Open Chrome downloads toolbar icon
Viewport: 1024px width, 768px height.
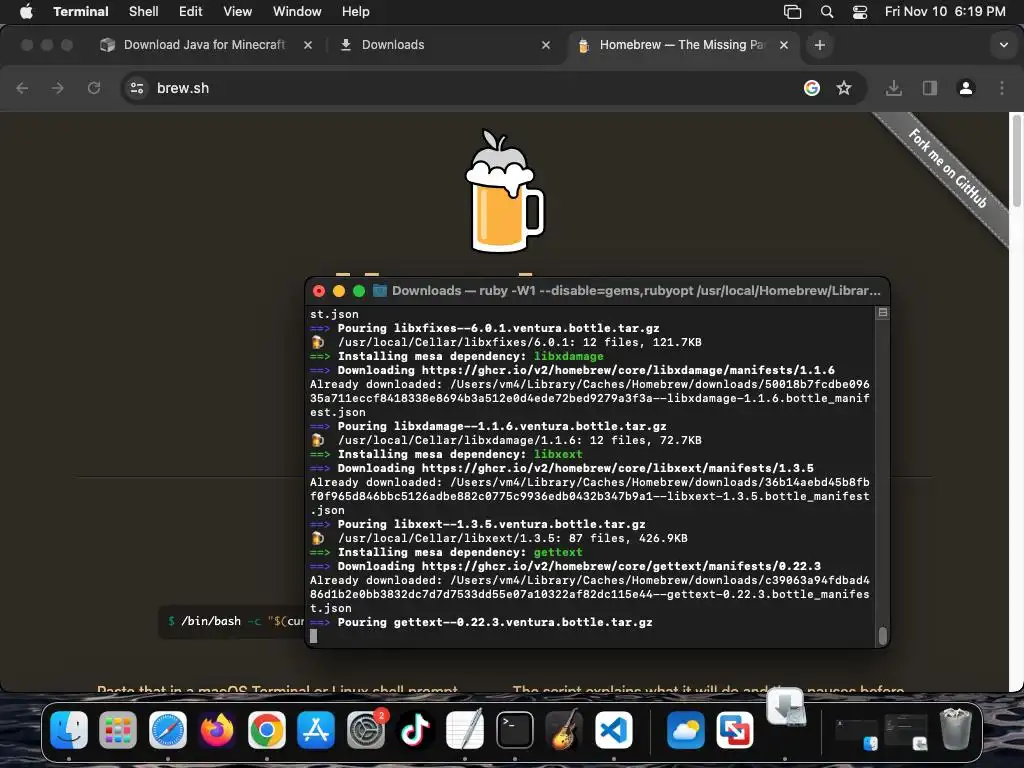(x=893, y=88)
